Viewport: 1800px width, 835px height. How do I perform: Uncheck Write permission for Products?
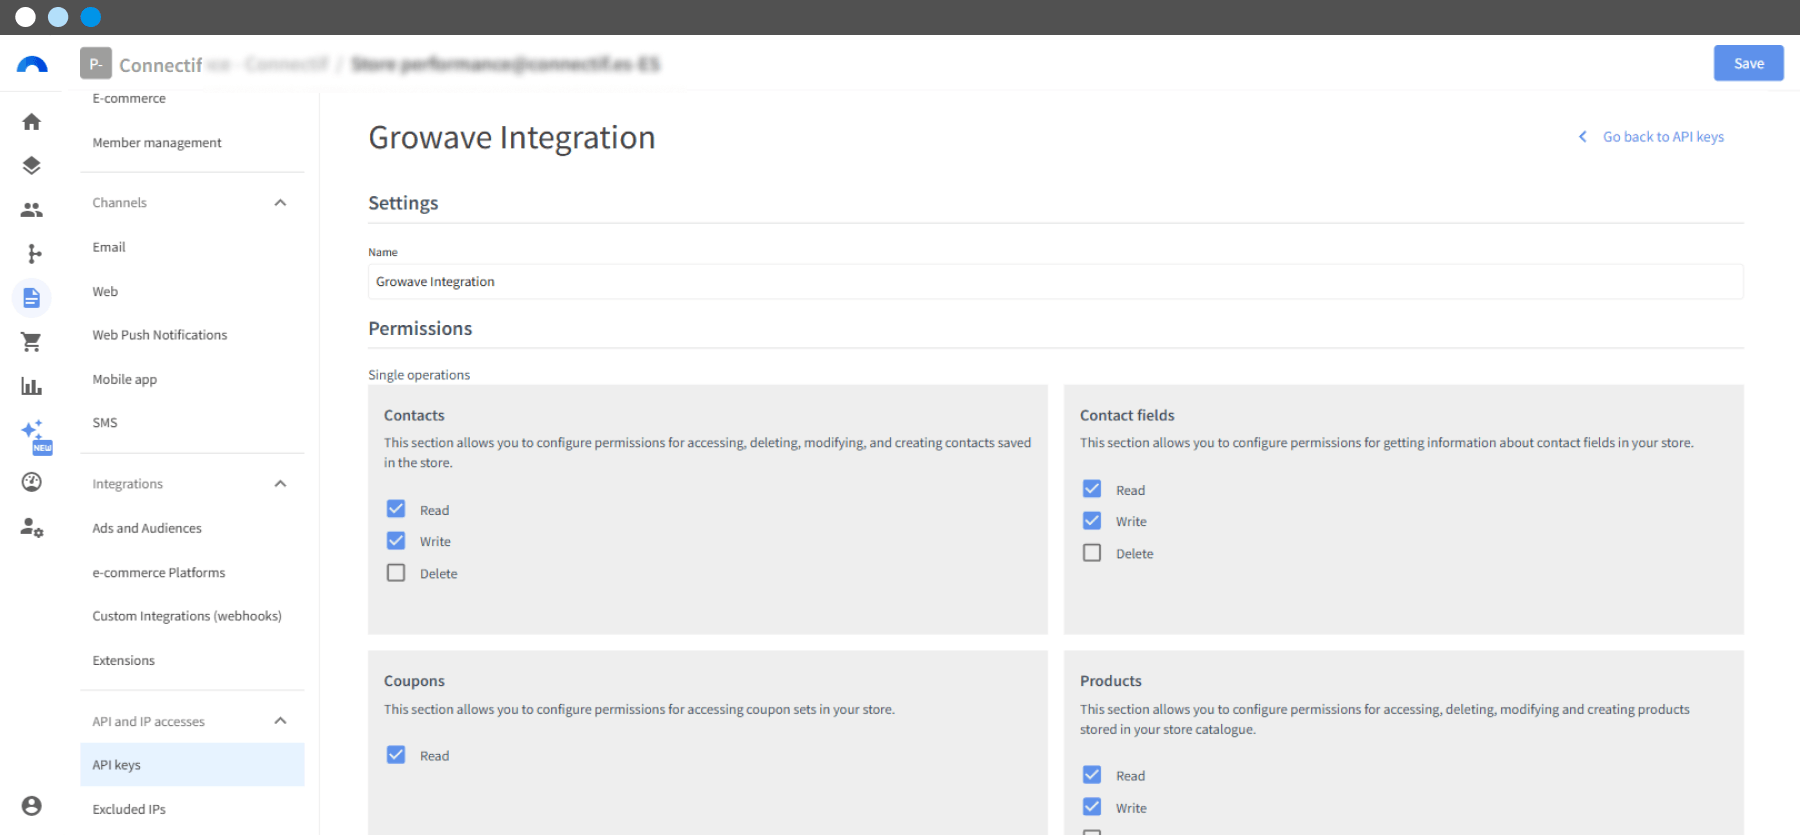(1092, 807)
